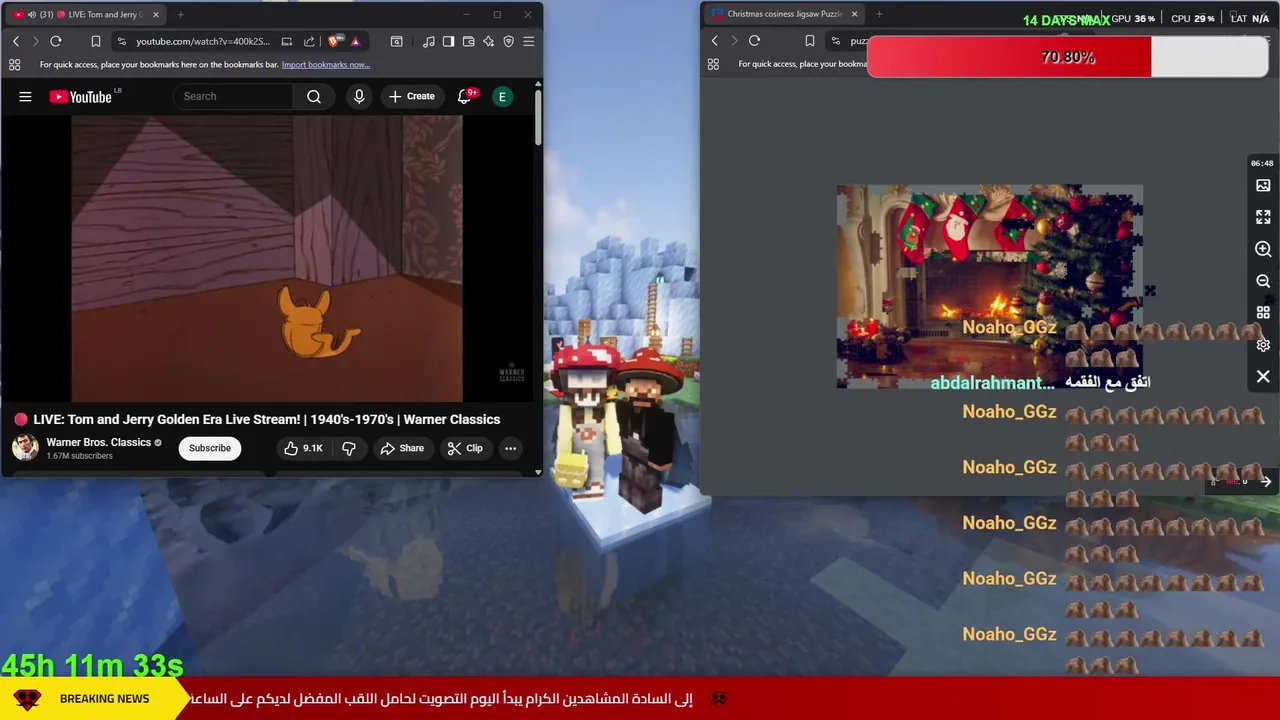This screenshot has width=1280, height=720.
Task: Open the account avatar E menu
Action: 503,96
